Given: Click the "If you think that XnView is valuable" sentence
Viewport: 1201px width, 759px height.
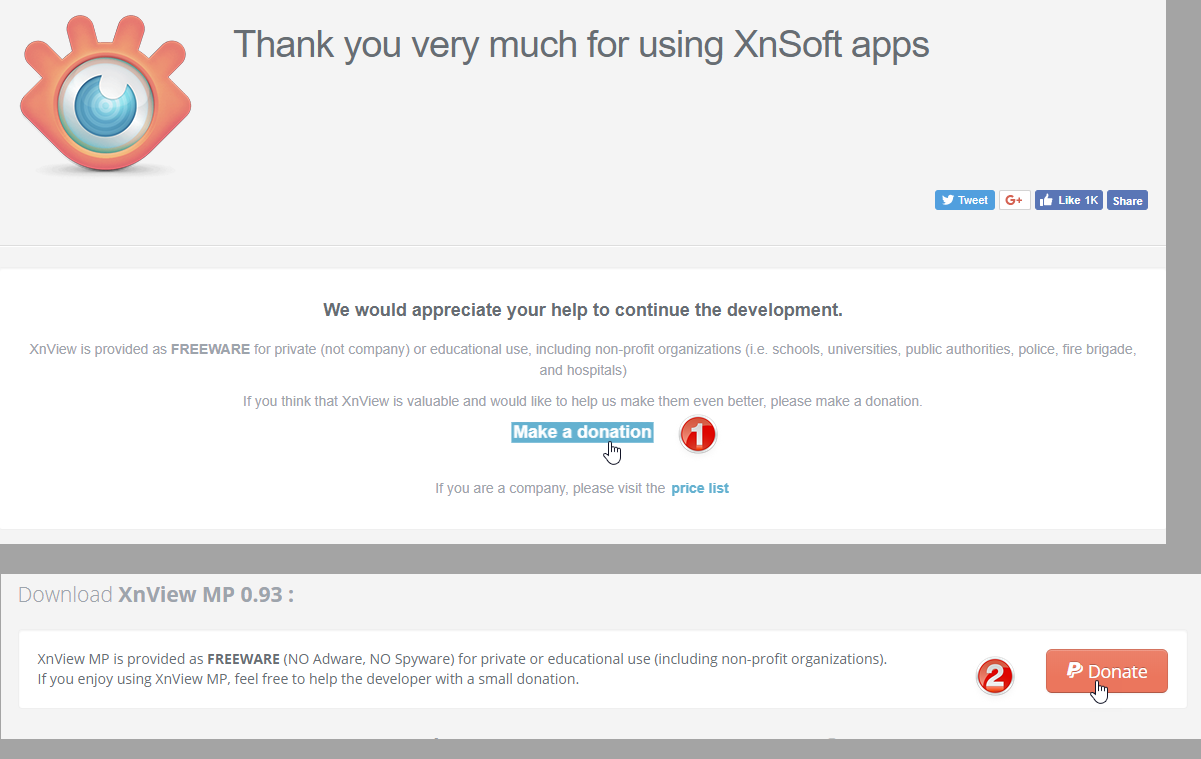Looking at the screenshot, I should (582, 401).
